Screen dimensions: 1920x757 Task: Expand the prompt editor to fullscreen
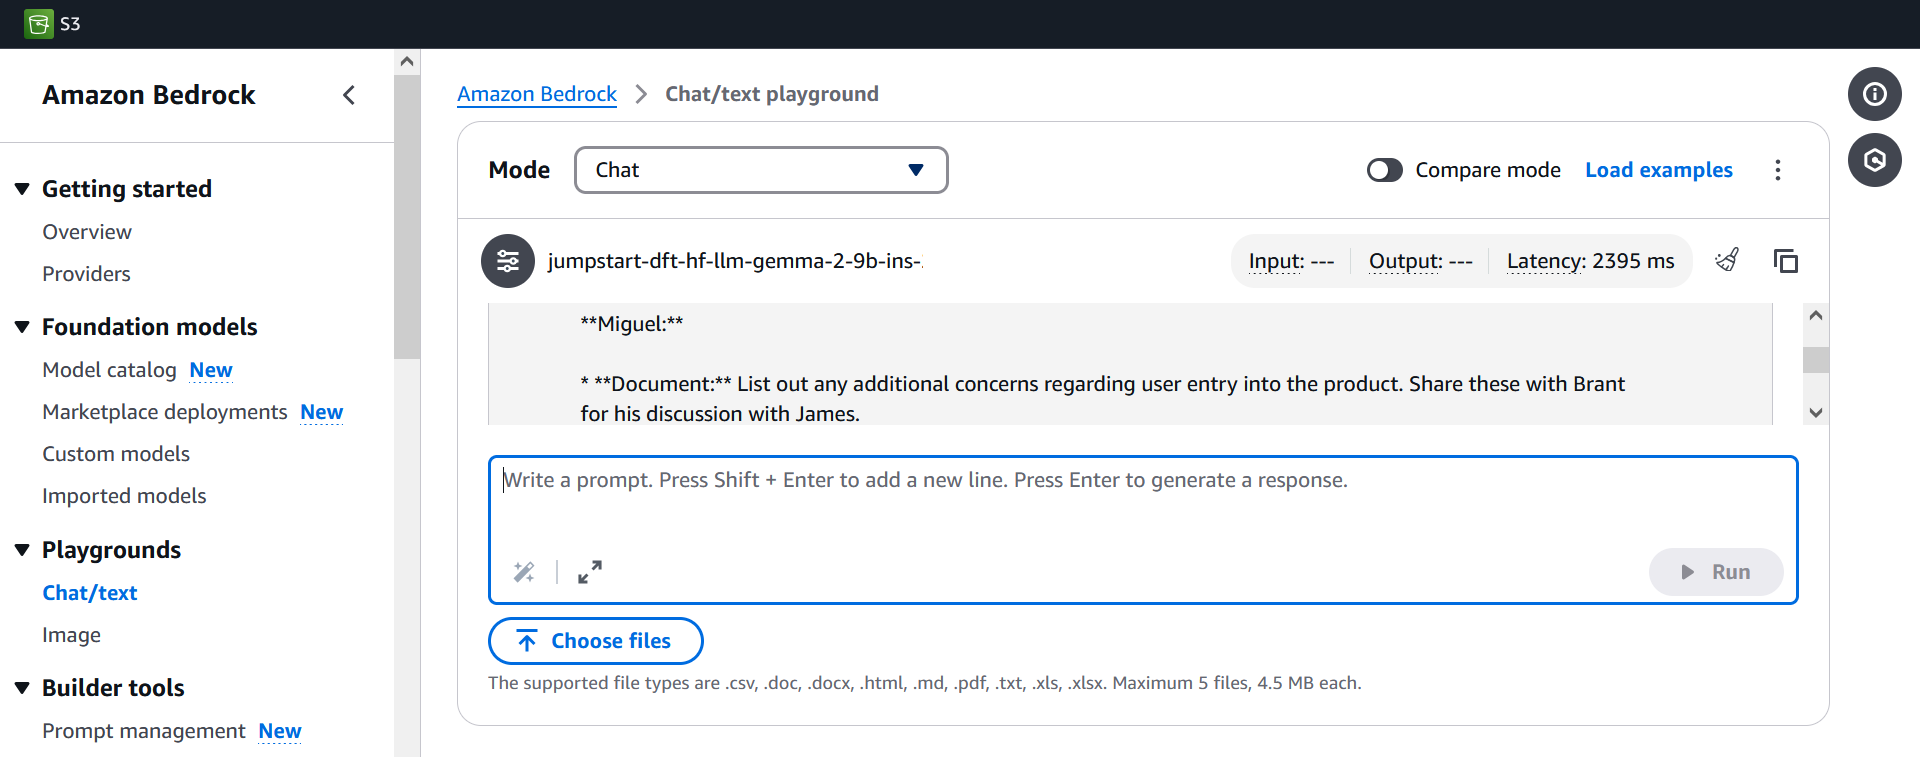[590, 572]
